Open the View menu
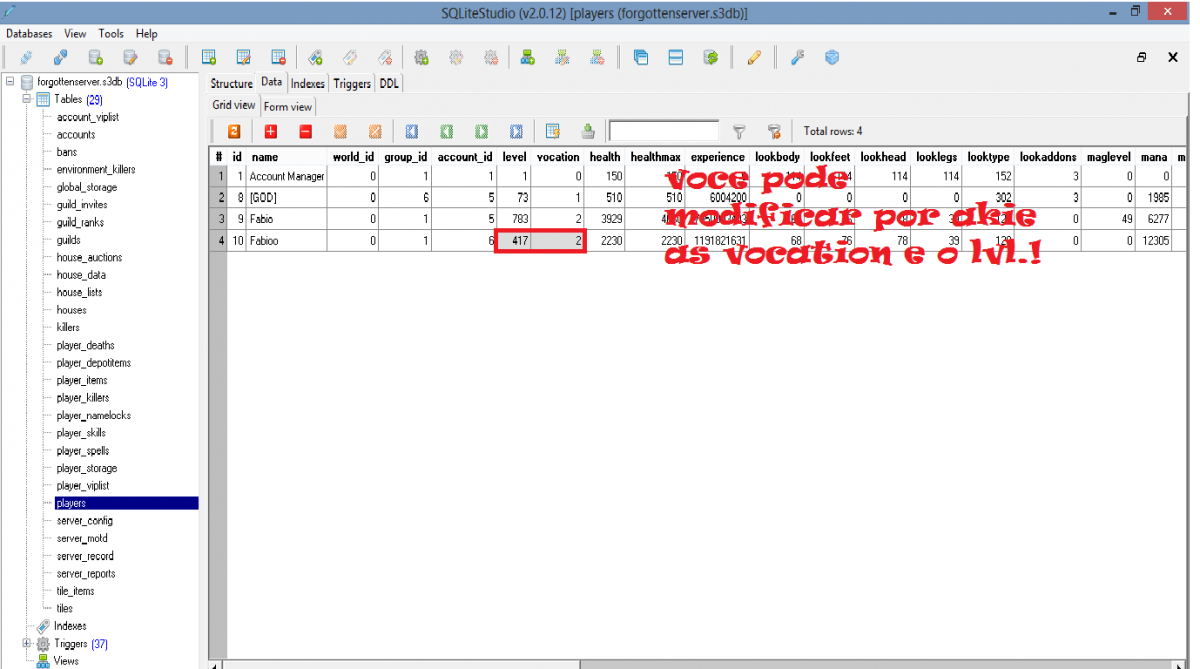Image resolution: width=1200 pixels, height=669 pixels. 75,34
